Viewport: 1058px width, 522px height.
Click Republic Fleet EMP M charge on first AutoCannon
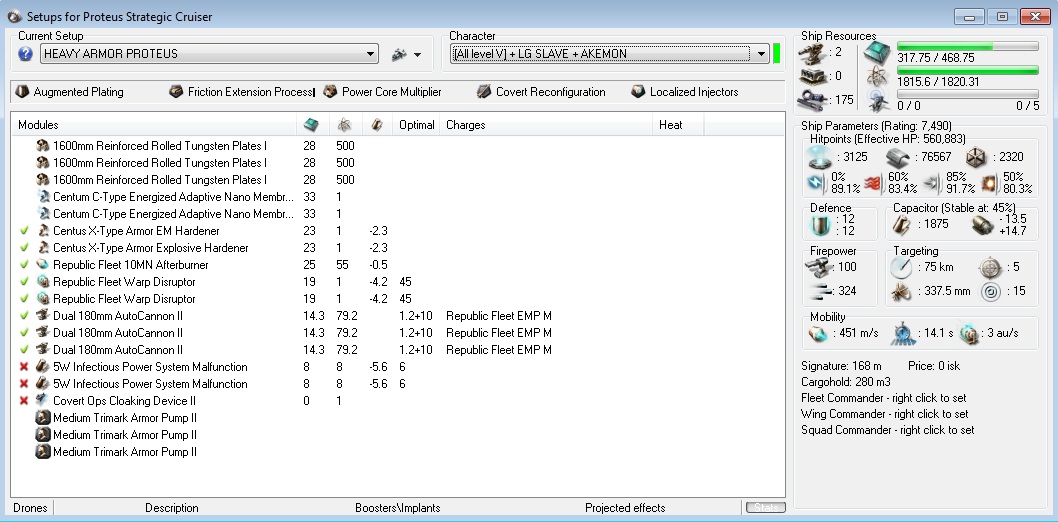(x=499, y=316)
